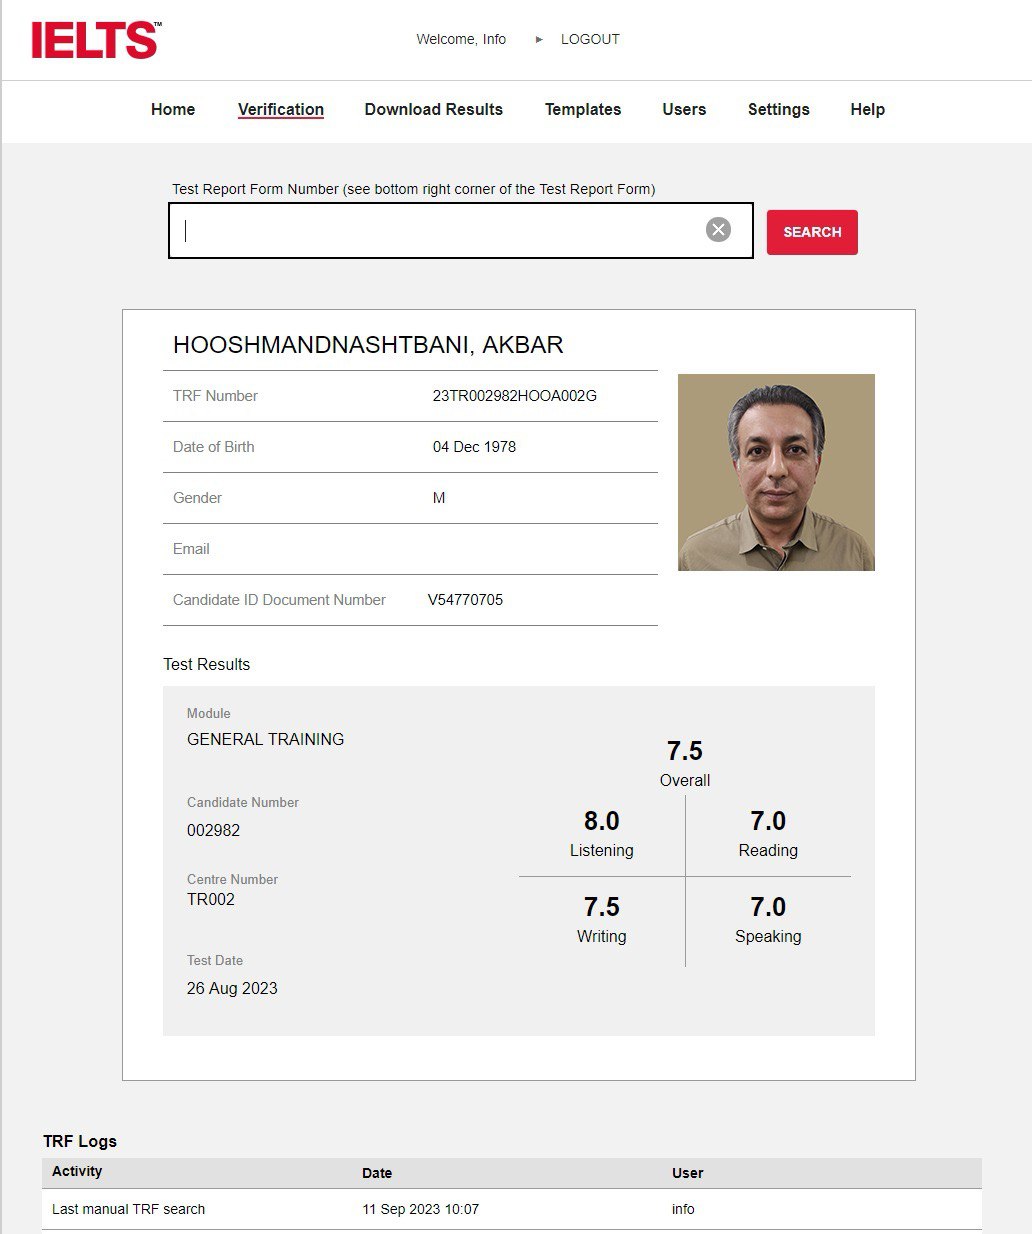Open the Users menu item
The height and width of the screenshot is (1234, 1032).
click(x=684, y=109)
